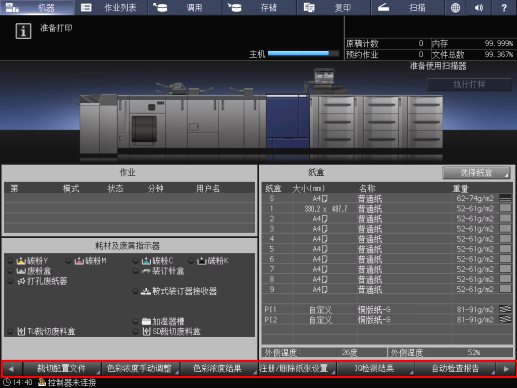
Task: Click the 加湿器槽 humidifier tank icon
Action: tap(146, 321)
